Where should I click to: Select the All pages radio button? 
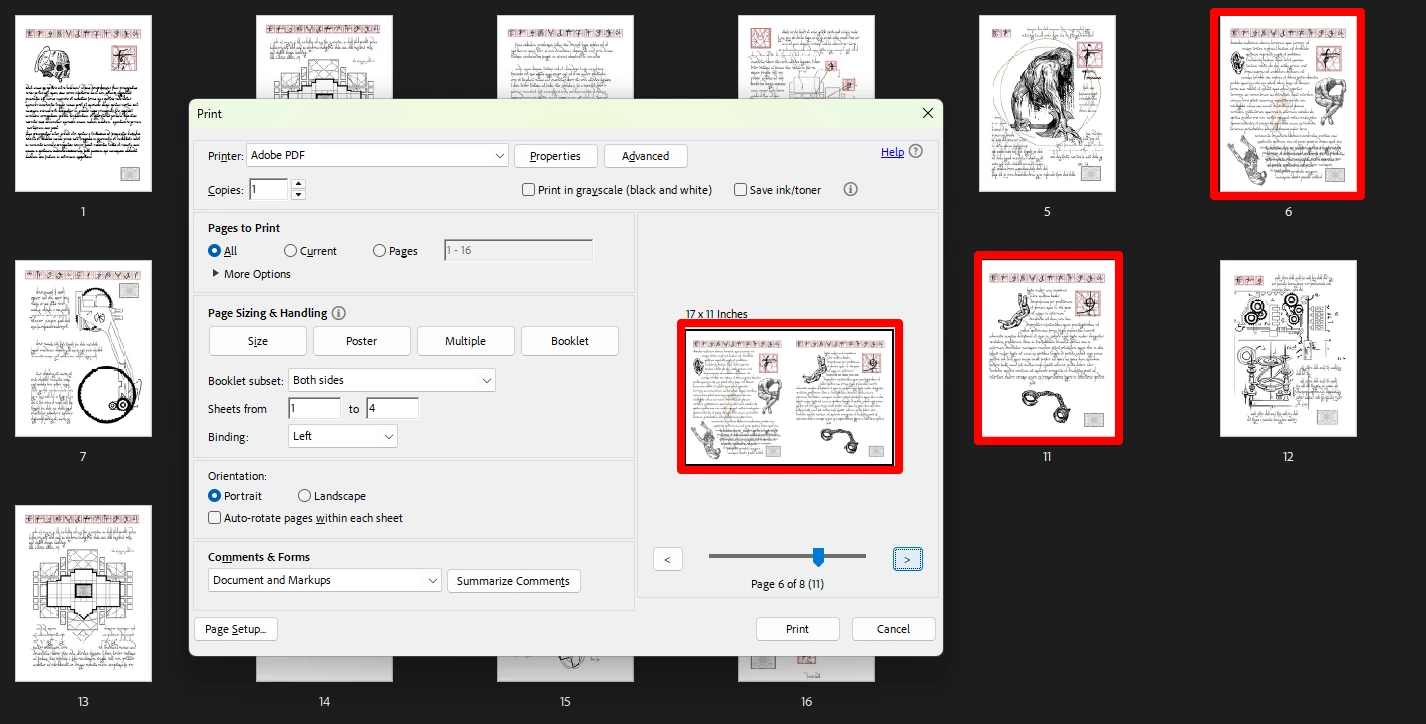[214, 251]
